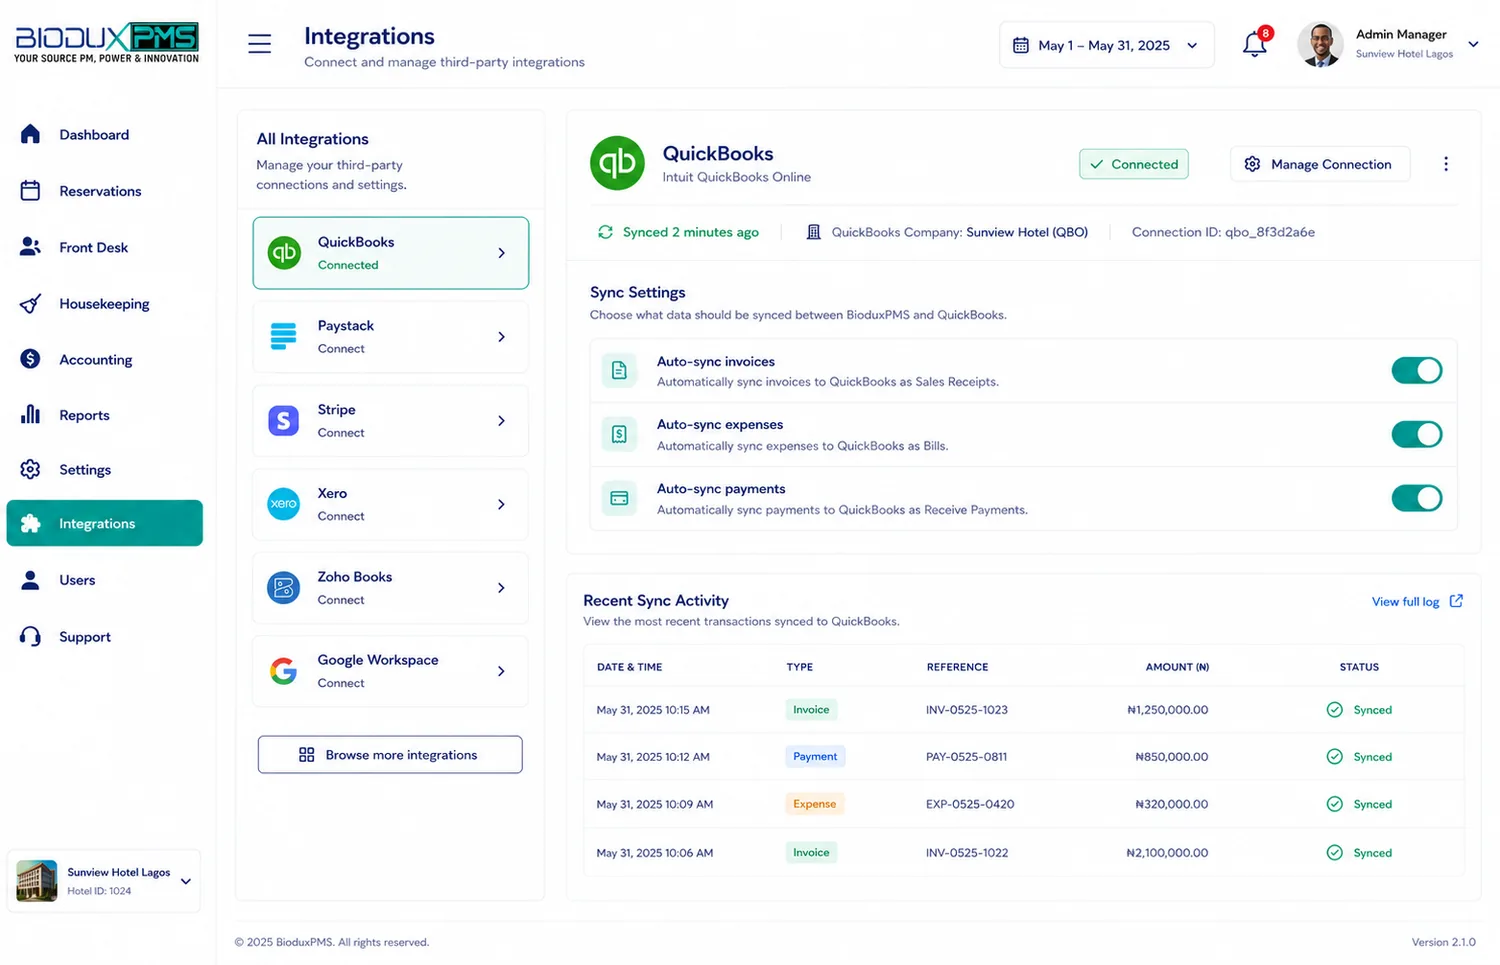Click the chevron on Zoho Books card
1500x965 pixels.
coord(502,588)
